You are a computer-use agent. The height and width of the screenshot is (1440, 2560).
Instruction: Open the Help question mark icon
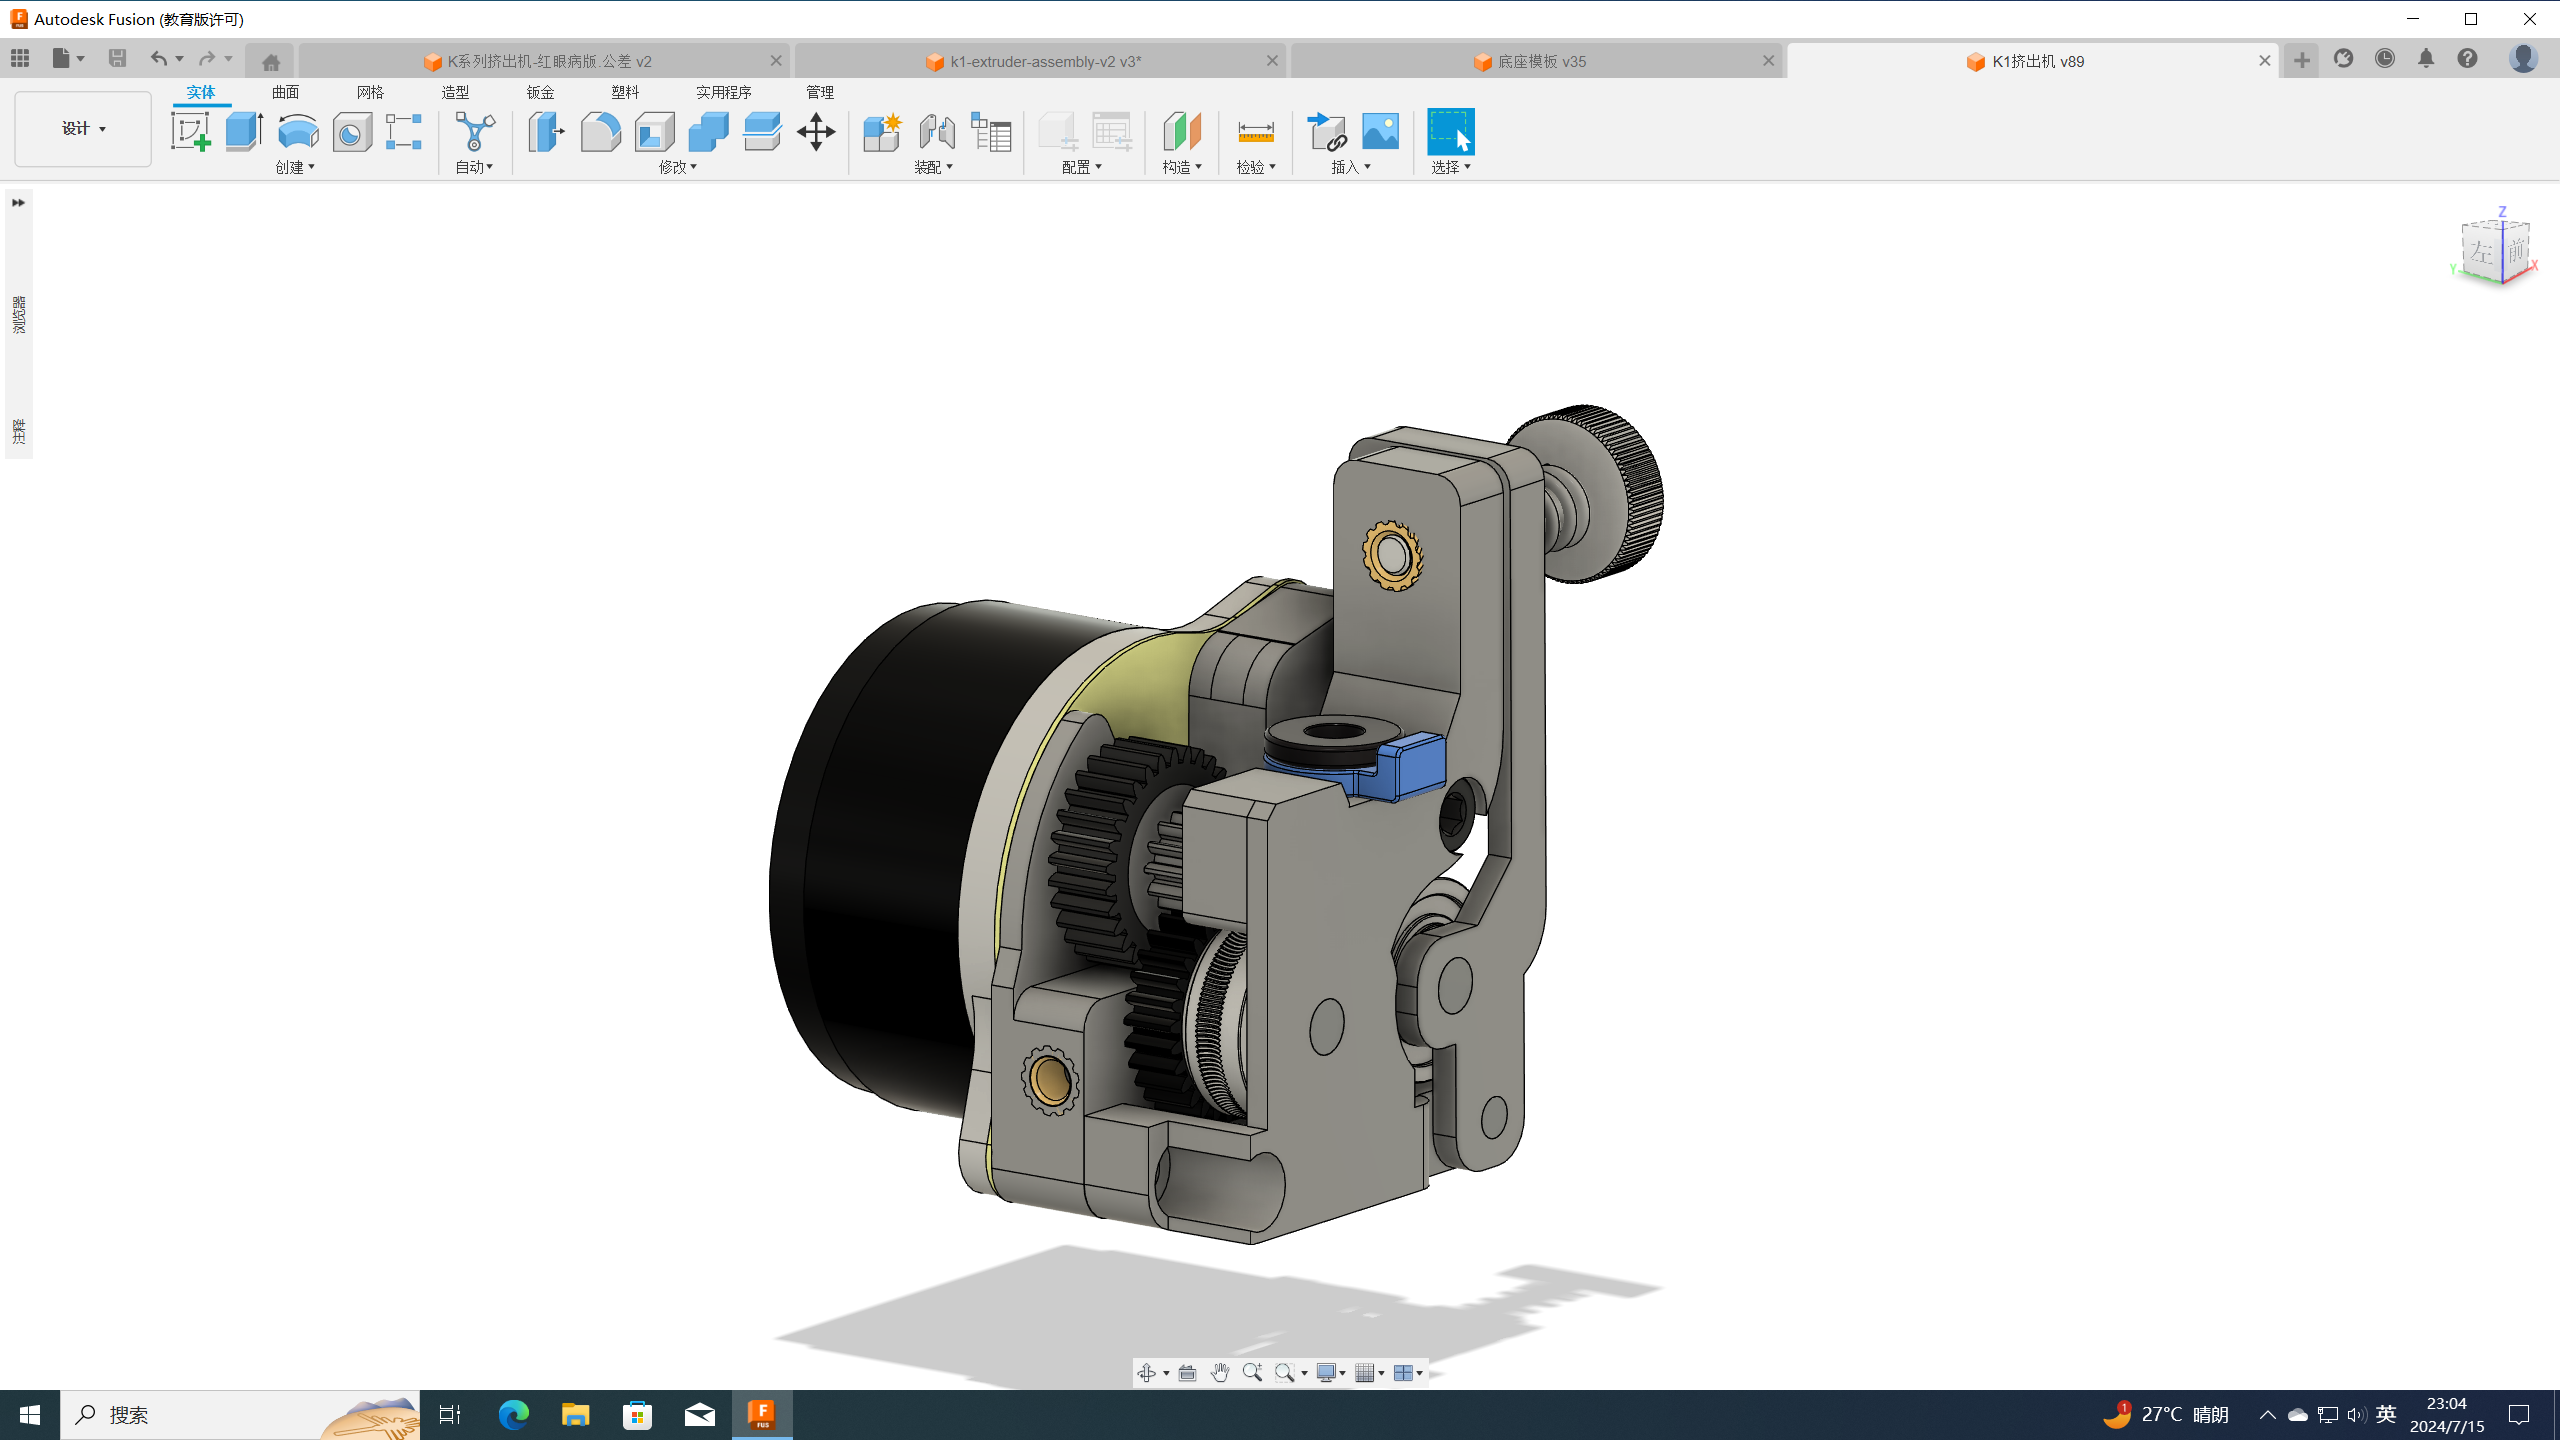(2468, 59)
